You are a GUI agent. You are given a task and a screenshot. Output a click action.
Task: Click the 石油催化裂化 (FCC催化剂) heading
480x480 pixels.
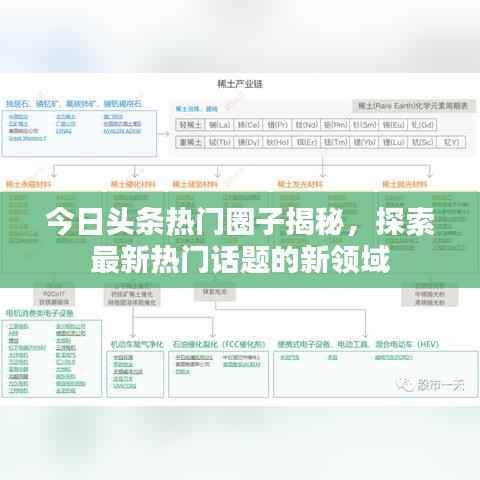[219, 344]
